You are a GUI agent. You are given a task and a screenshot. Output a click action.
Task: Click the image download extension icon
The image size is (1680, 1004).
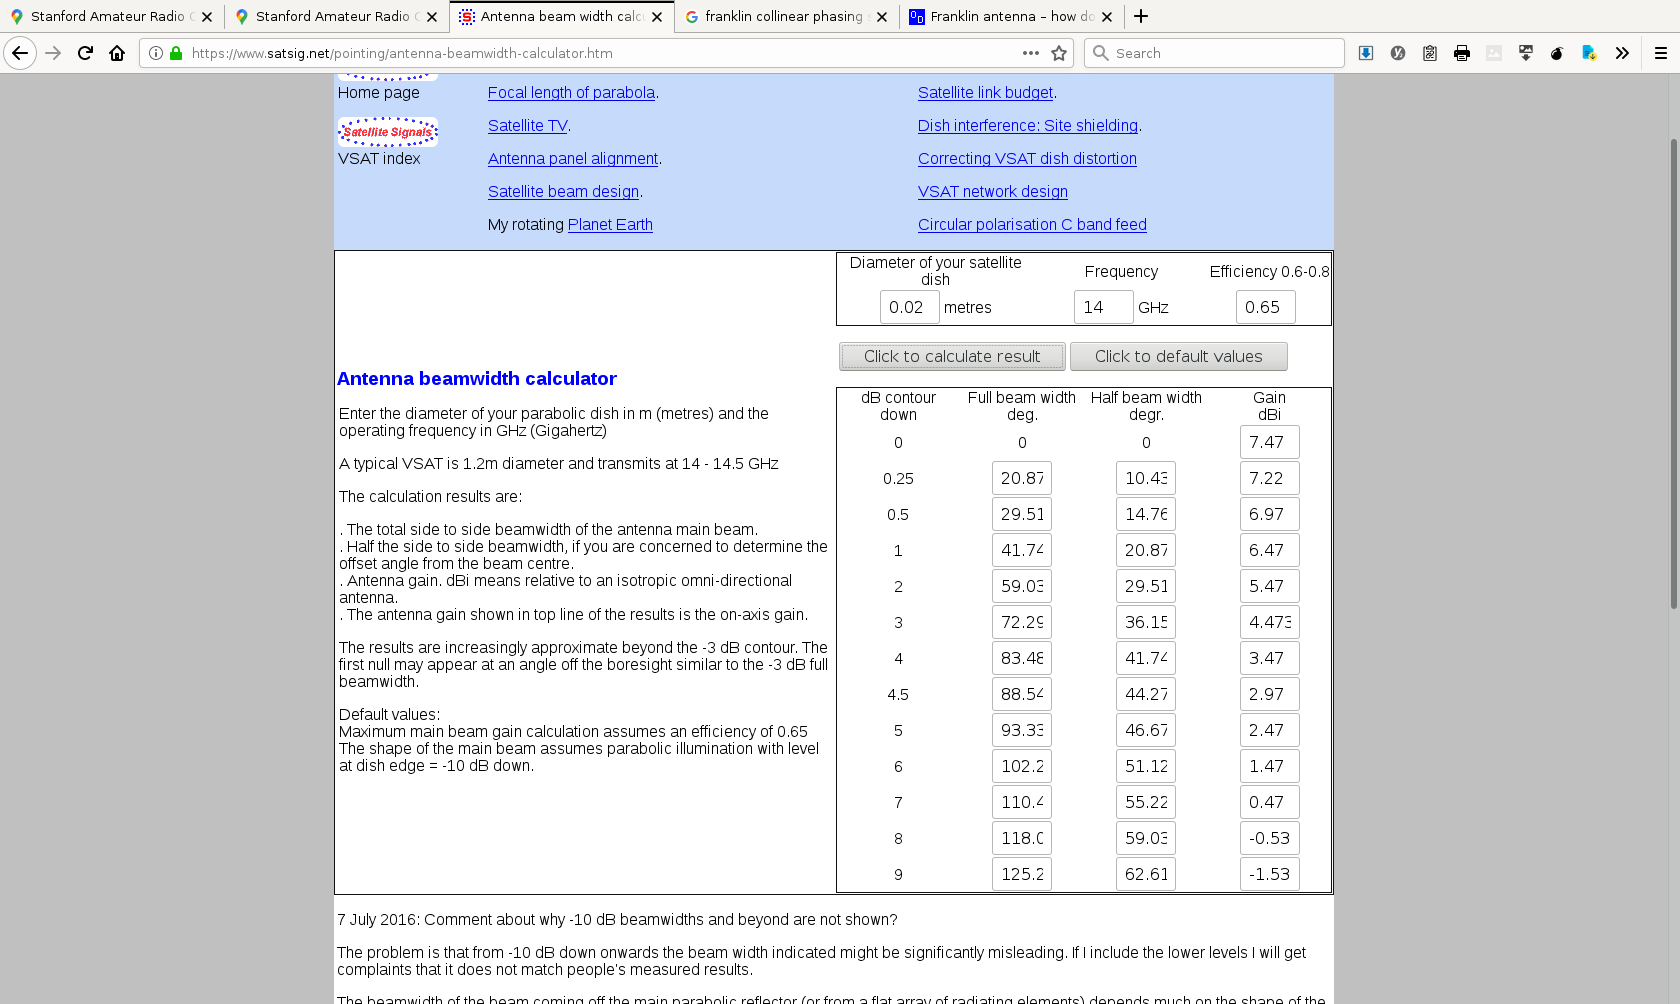(x=1526, y=53)
